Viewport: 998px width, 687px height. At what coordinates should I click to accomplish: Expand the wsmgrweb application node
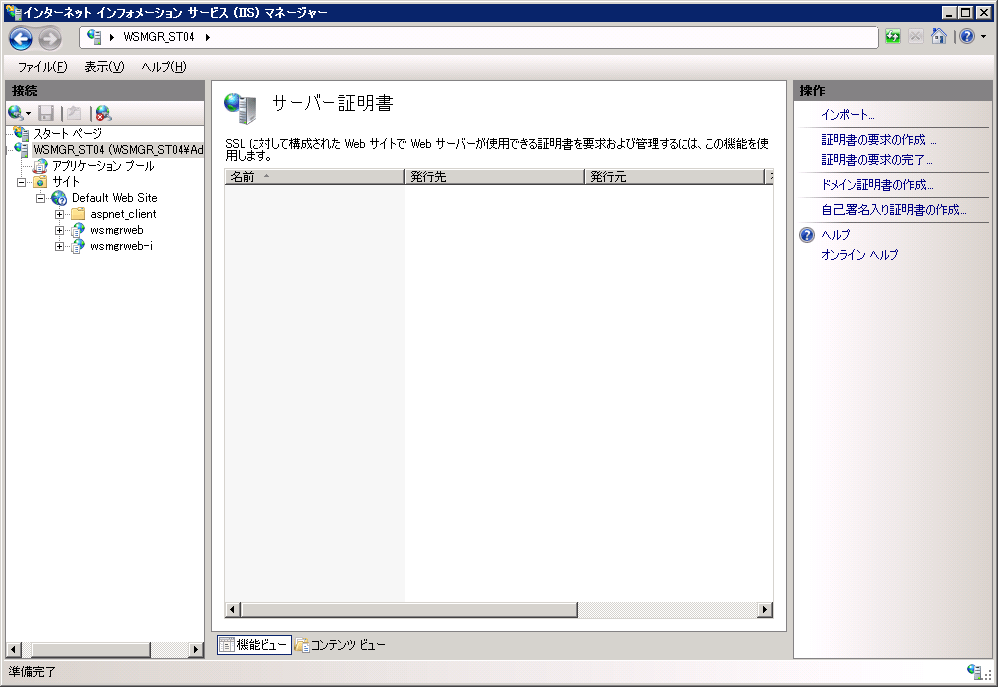pyautogui.click(x=59, y=230)
